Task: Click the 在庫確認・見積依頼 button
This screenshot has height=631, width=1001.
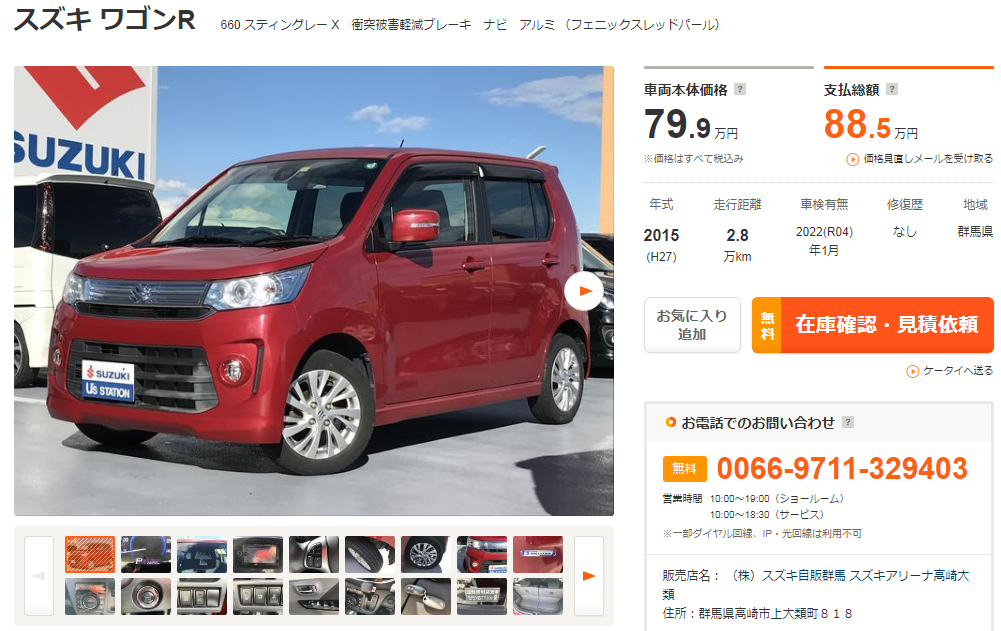Action: [873, 325]
